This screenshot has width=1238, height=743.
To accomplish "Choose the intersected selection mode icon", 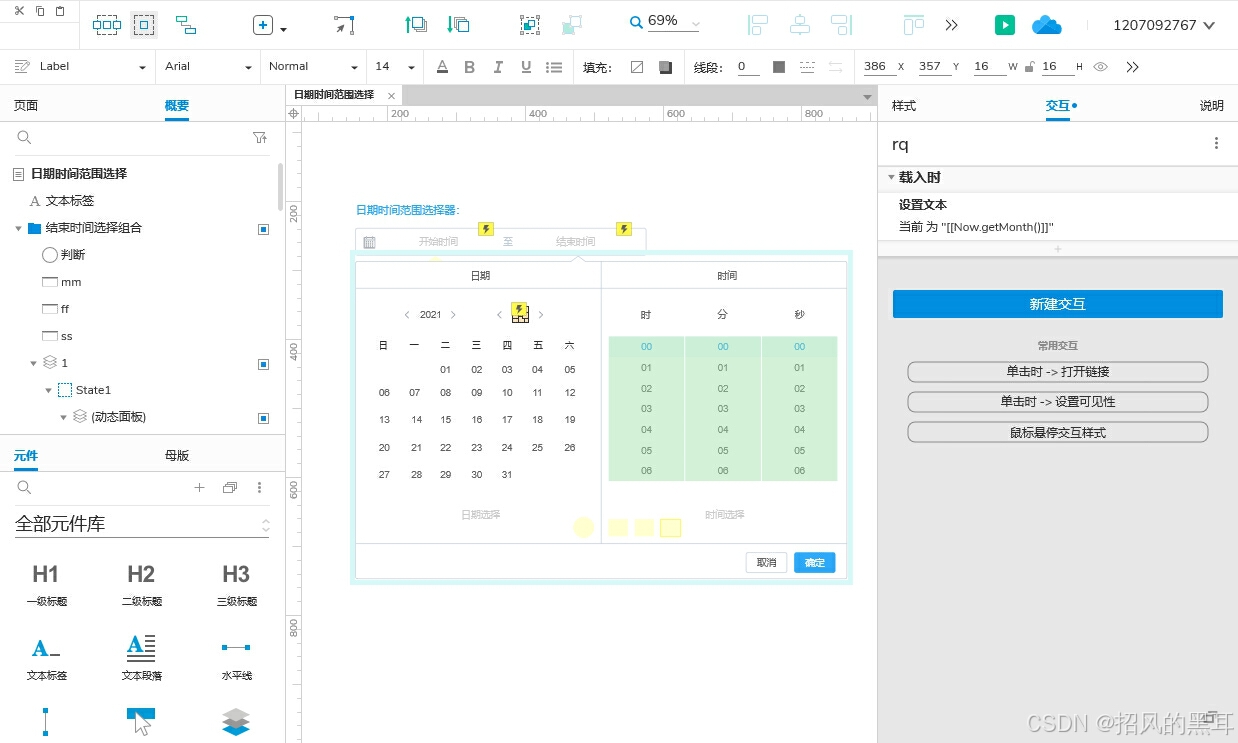I will click(x=107, y=25).
